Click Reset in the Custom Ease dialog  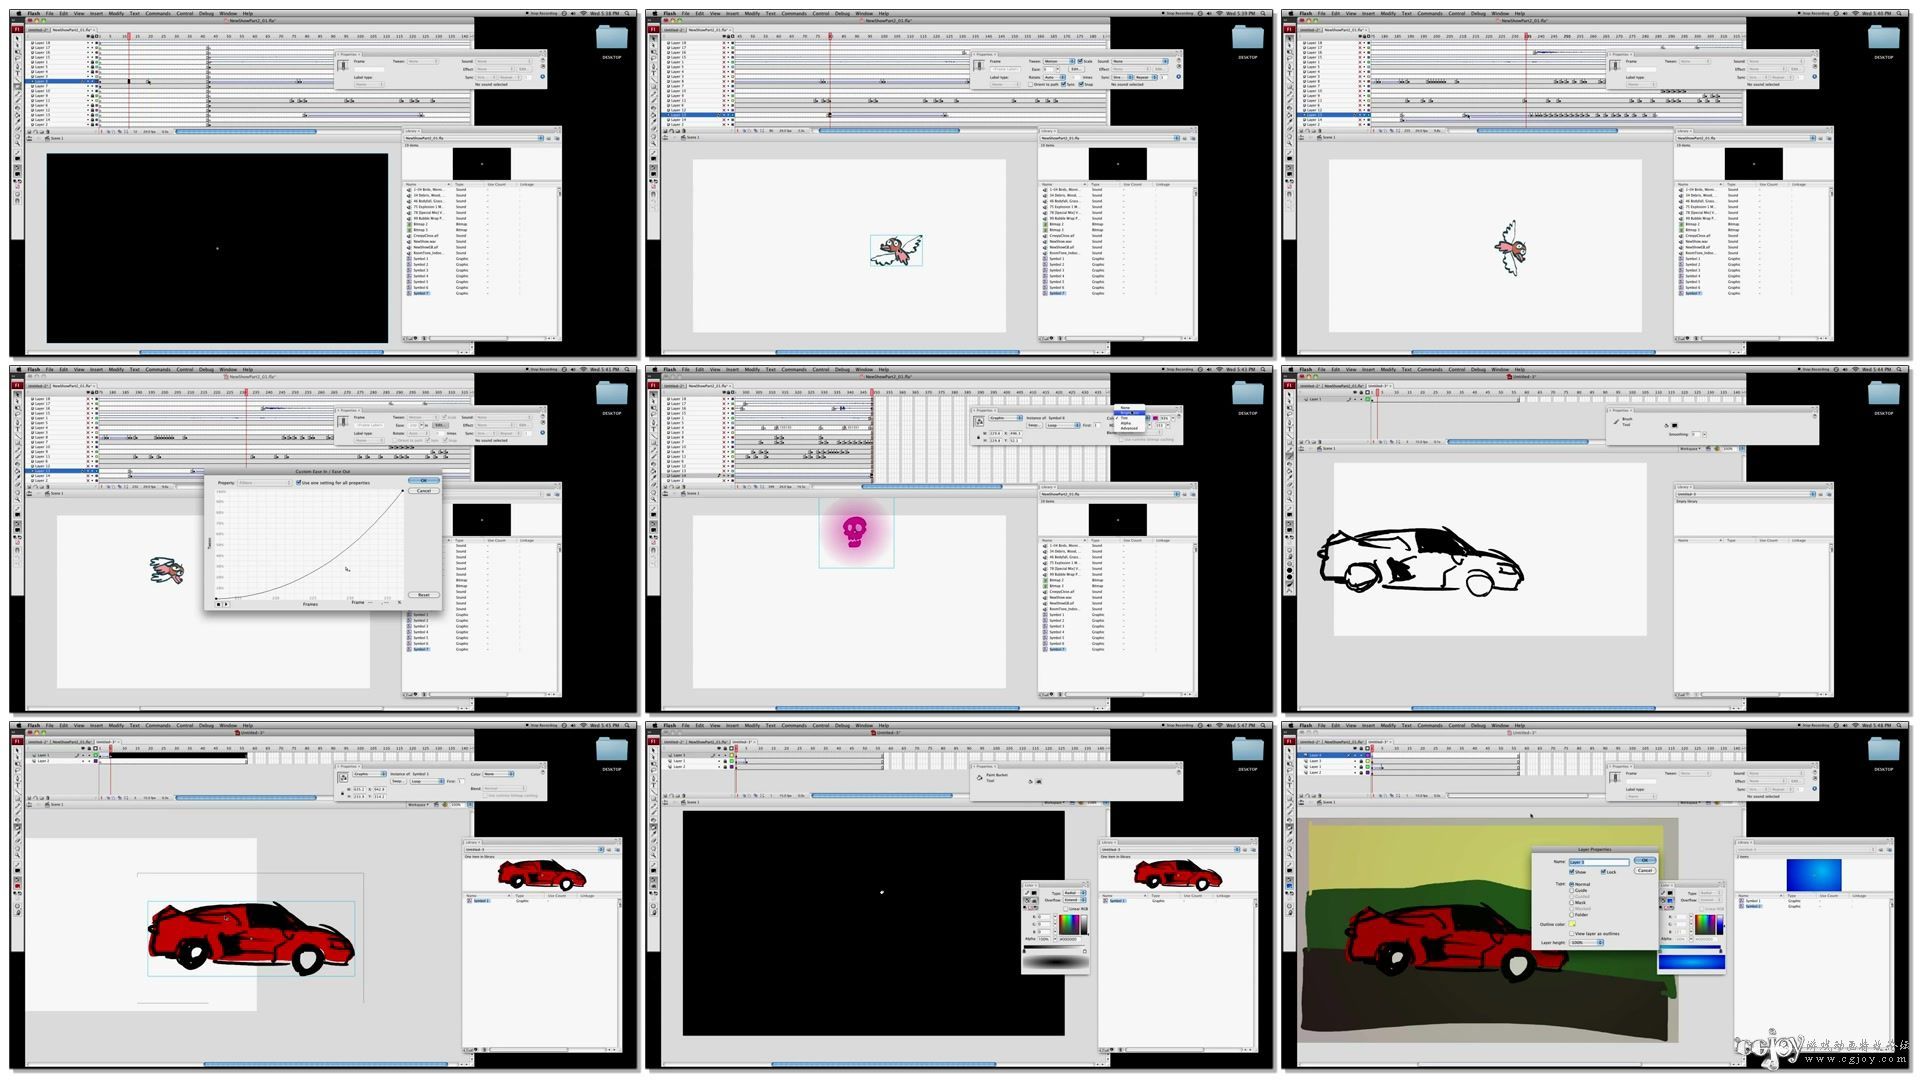[424, 595]
